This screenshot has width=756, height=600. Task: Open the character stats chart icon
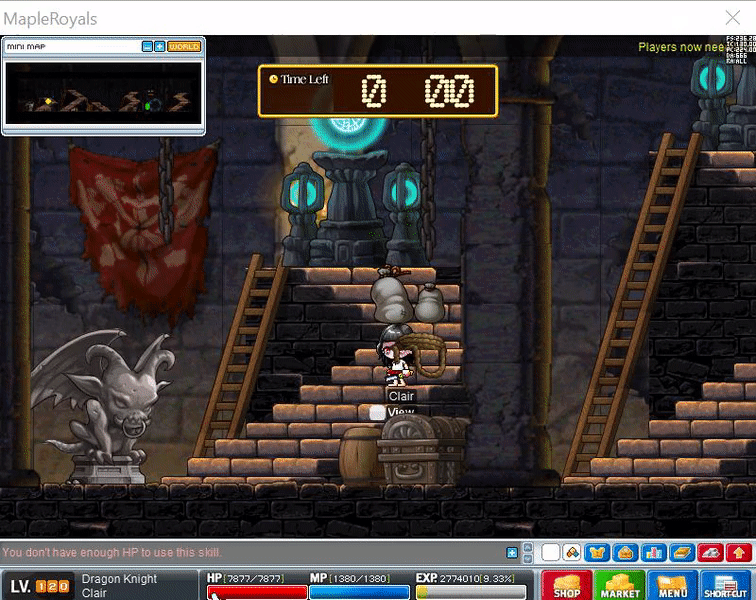654,553
